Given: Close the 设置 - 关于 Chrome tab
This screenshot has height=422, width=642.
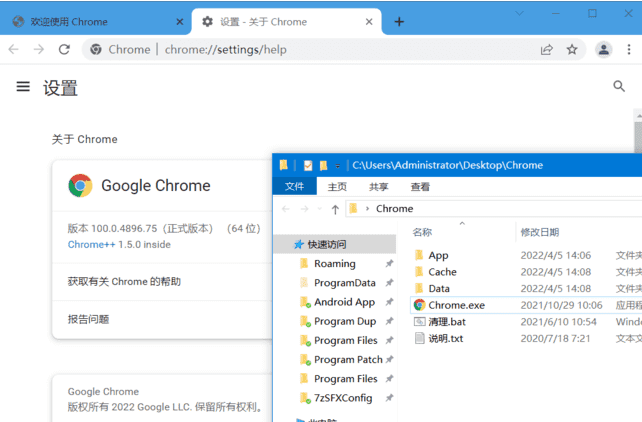Looking at the screenshot, I should [369, 22].
